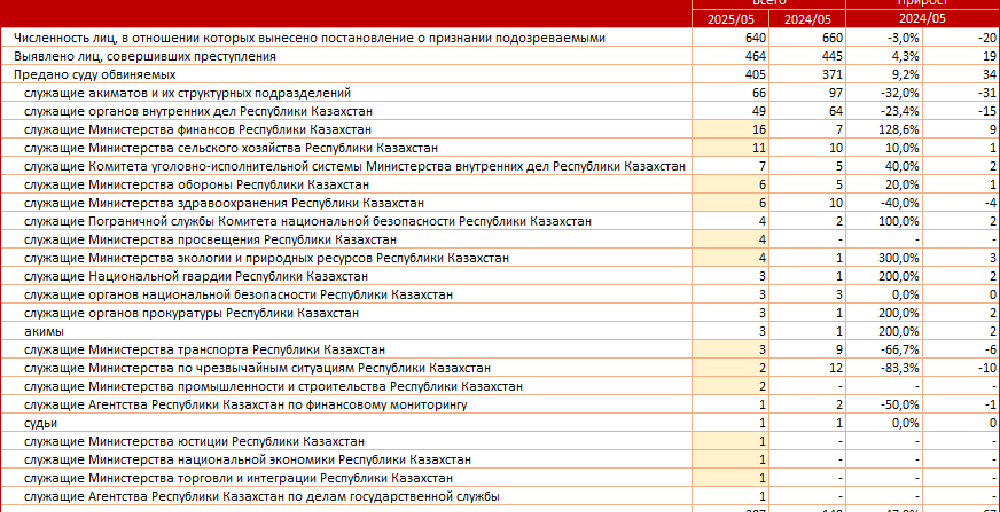The image size is (1000, 512).
Task: Select the value 64 for internal affairs employees
Action: [x=836, y=112]
